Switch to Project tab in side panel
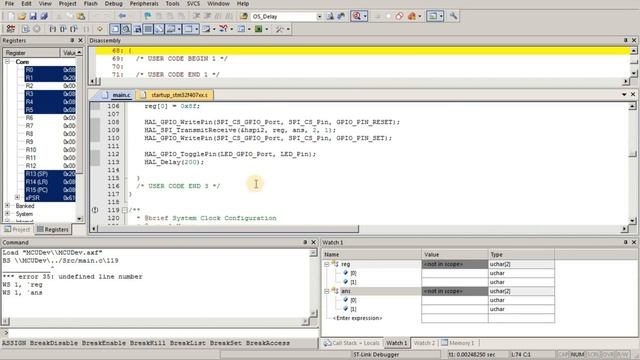The width and height of the screenshot is (640, 360). (x=17, y=229)
